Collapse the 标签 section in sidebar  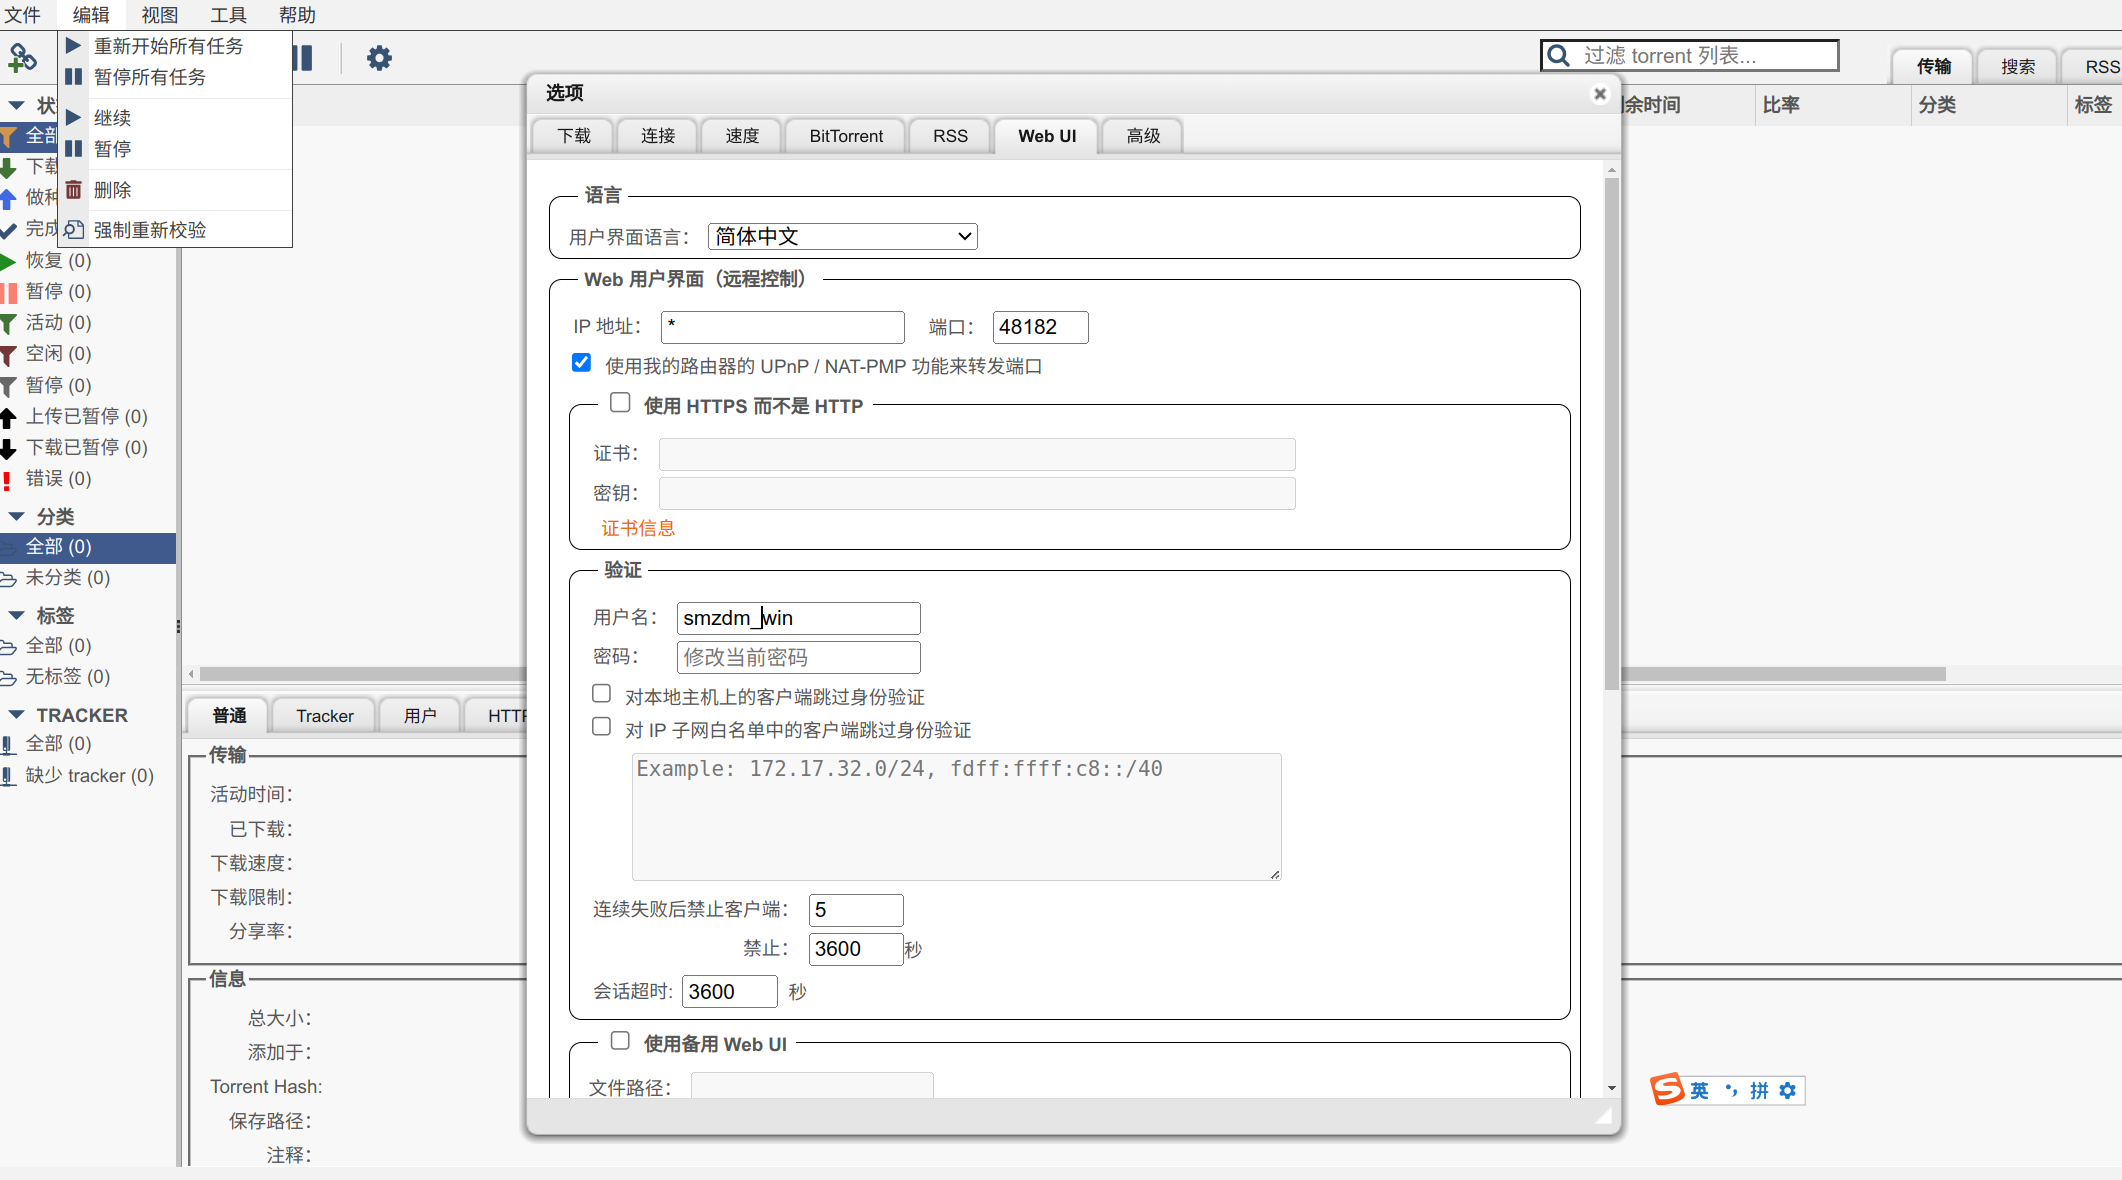(x=15, y=615)
